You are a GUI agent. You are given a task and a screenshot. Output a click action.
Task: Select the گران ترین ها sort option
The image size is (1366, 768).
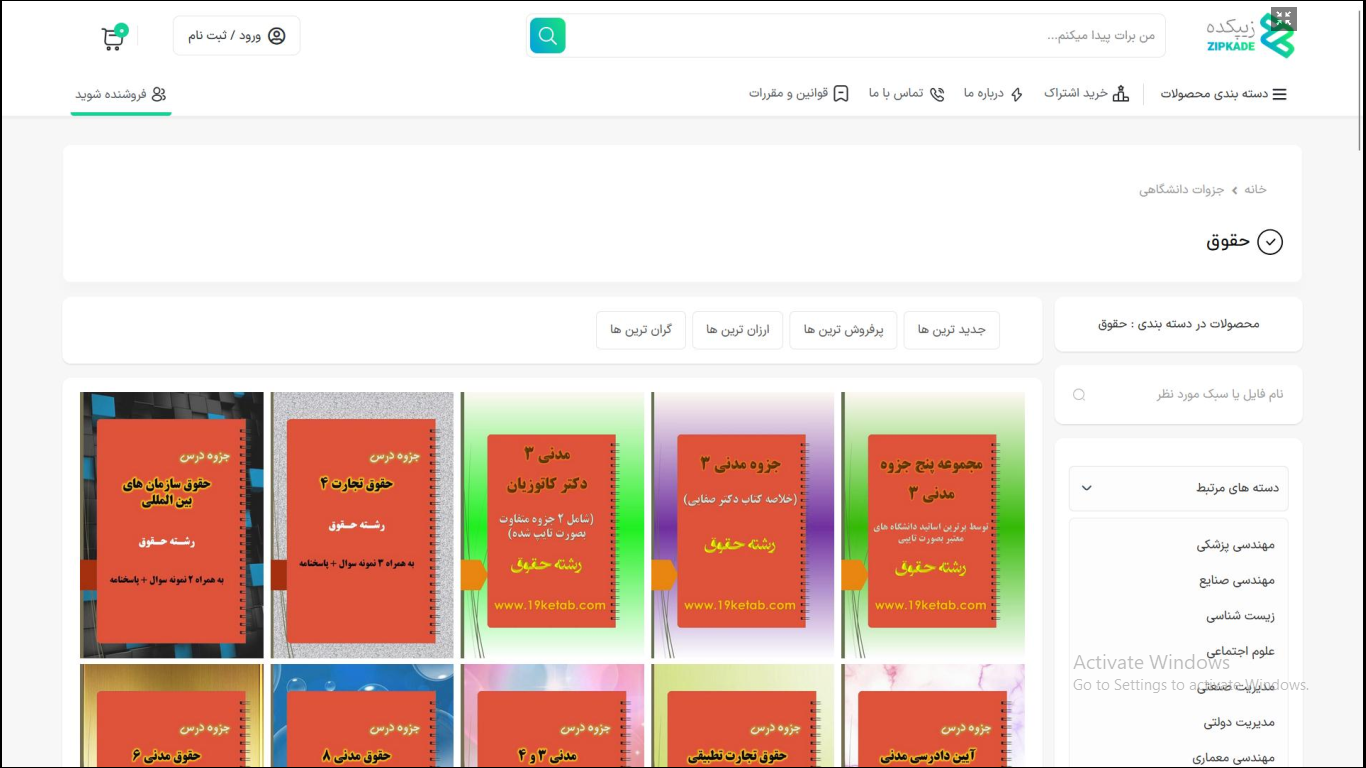coord(641,330)
